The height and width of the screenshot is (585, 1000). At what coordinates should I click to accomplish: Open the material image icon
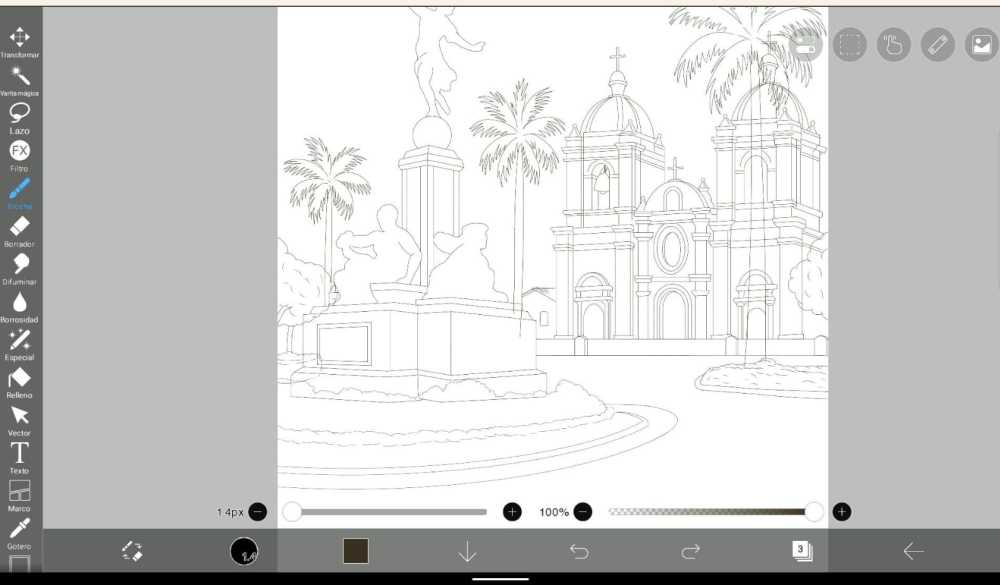tap(982, 45)
